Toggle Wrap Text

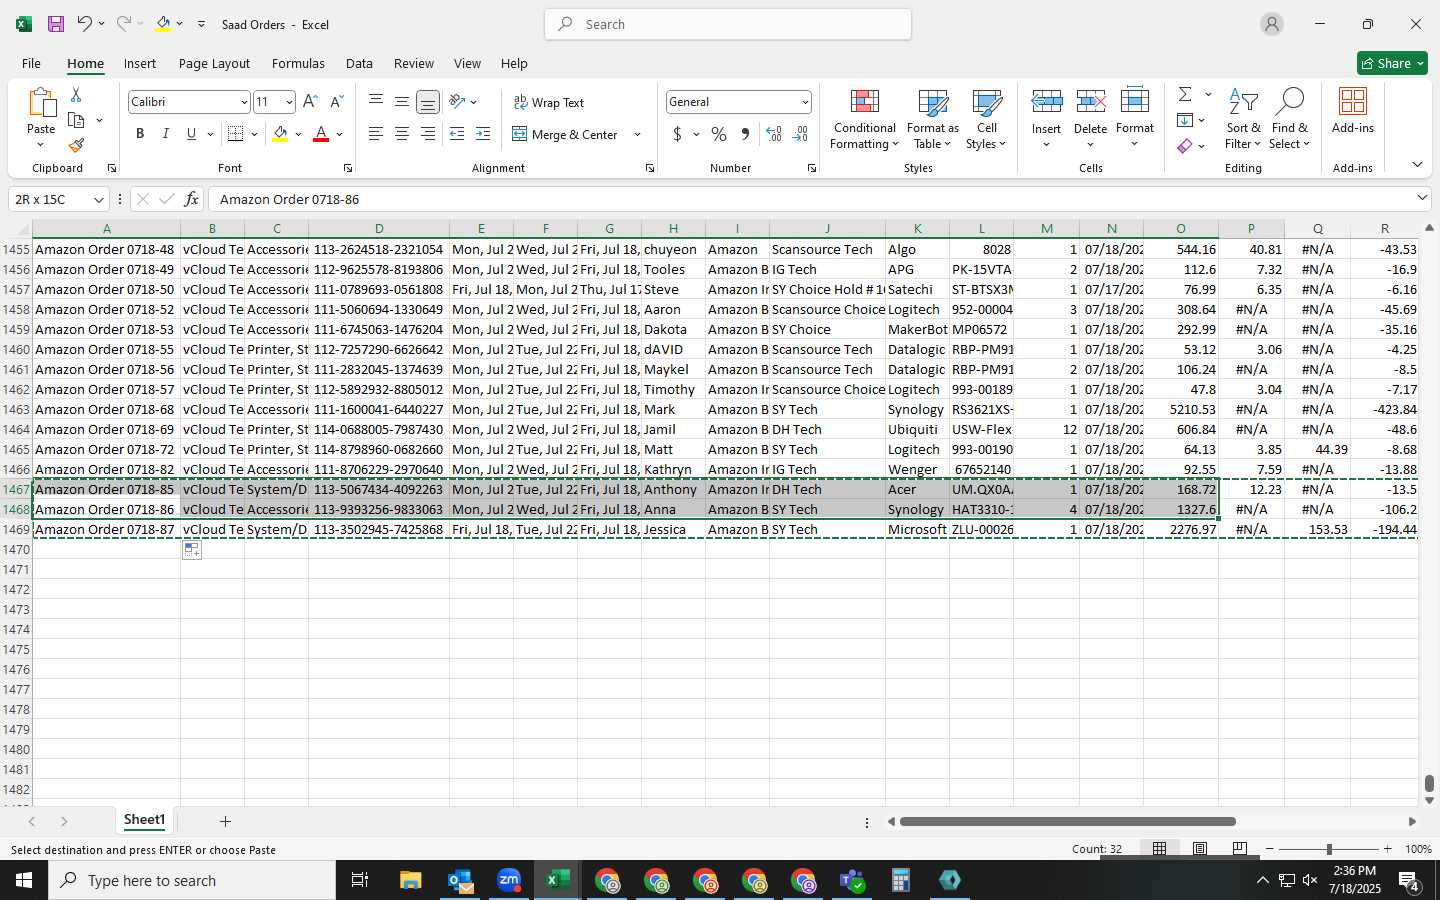(x=548, y=102)
